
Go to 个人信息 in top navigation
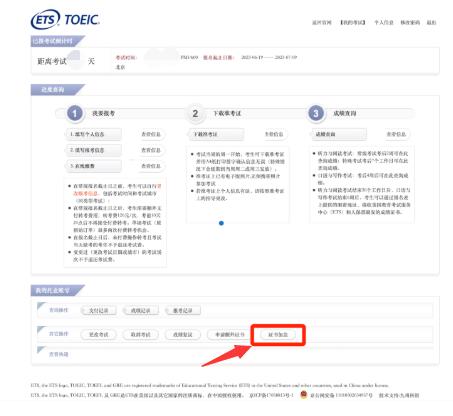click(x=384, y=22)
